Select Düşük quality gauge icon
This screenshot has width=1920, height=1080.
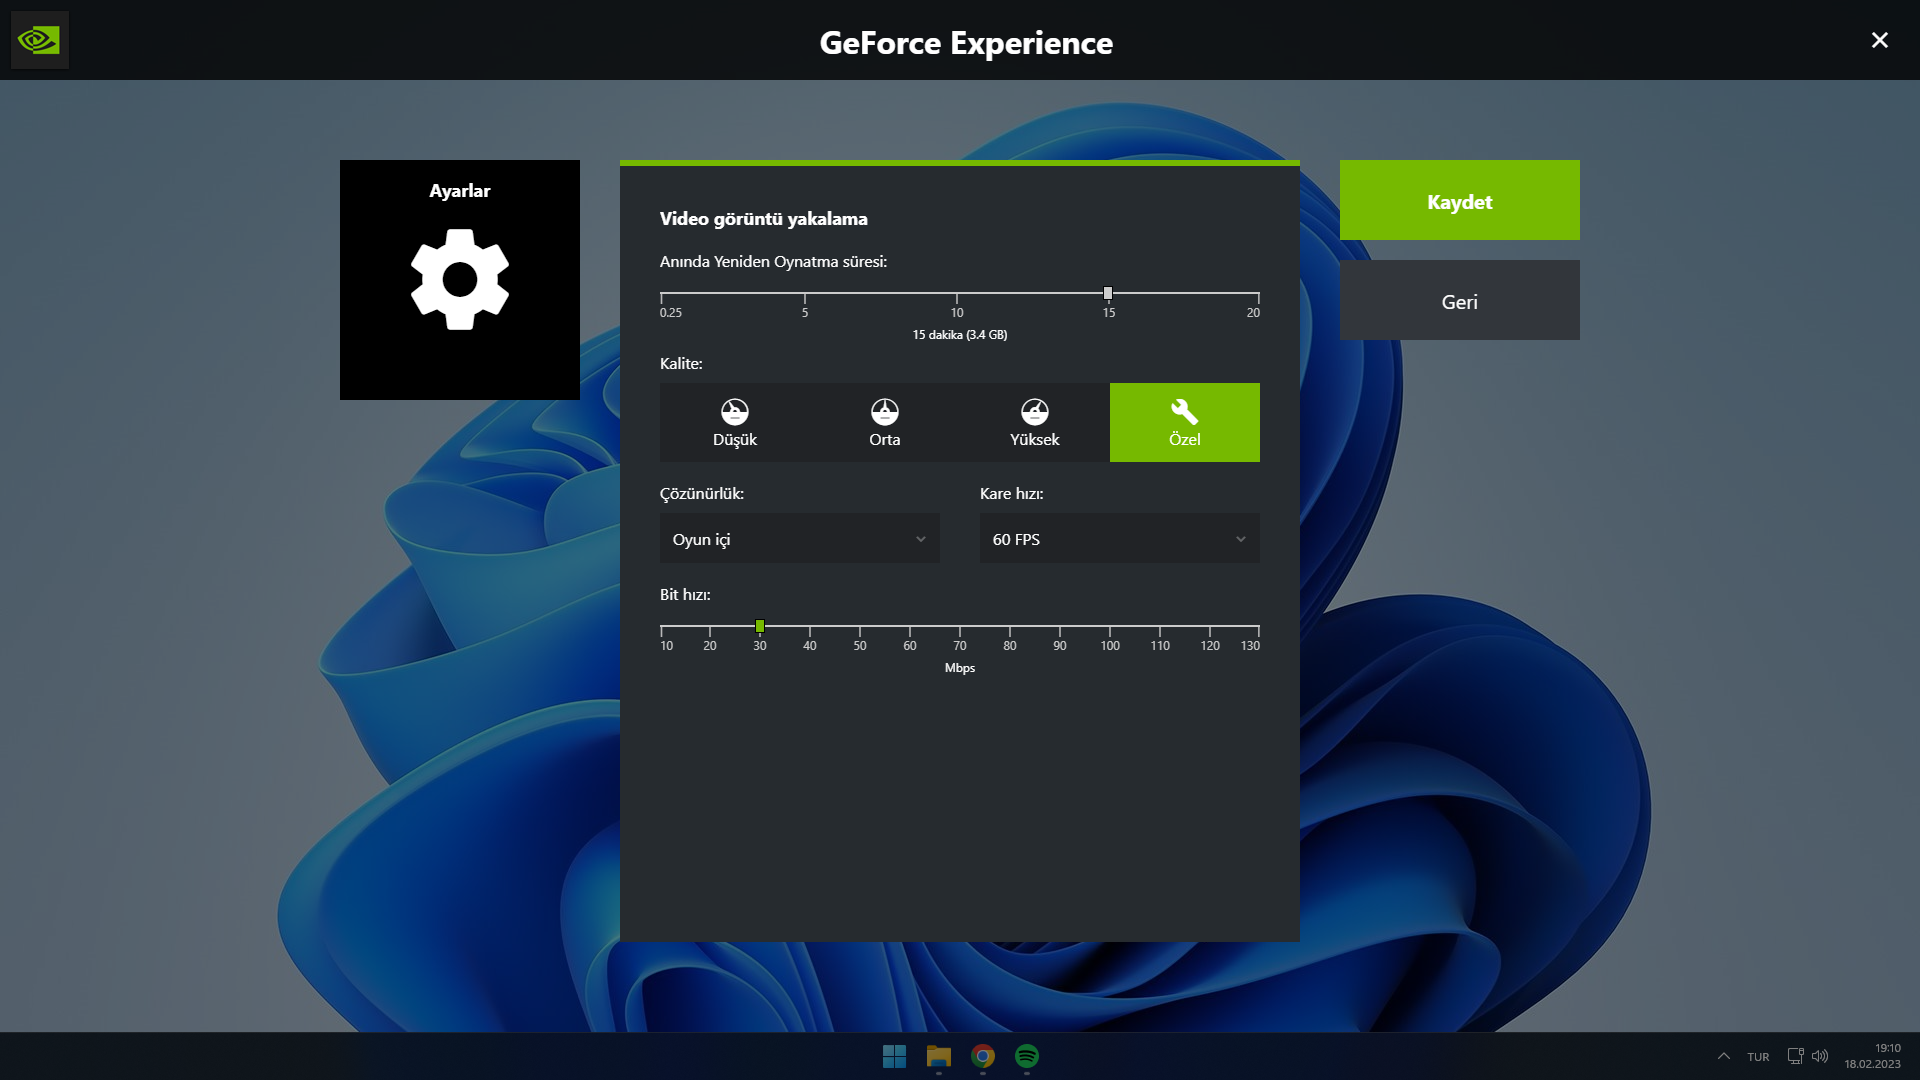[x=734, y=412]
